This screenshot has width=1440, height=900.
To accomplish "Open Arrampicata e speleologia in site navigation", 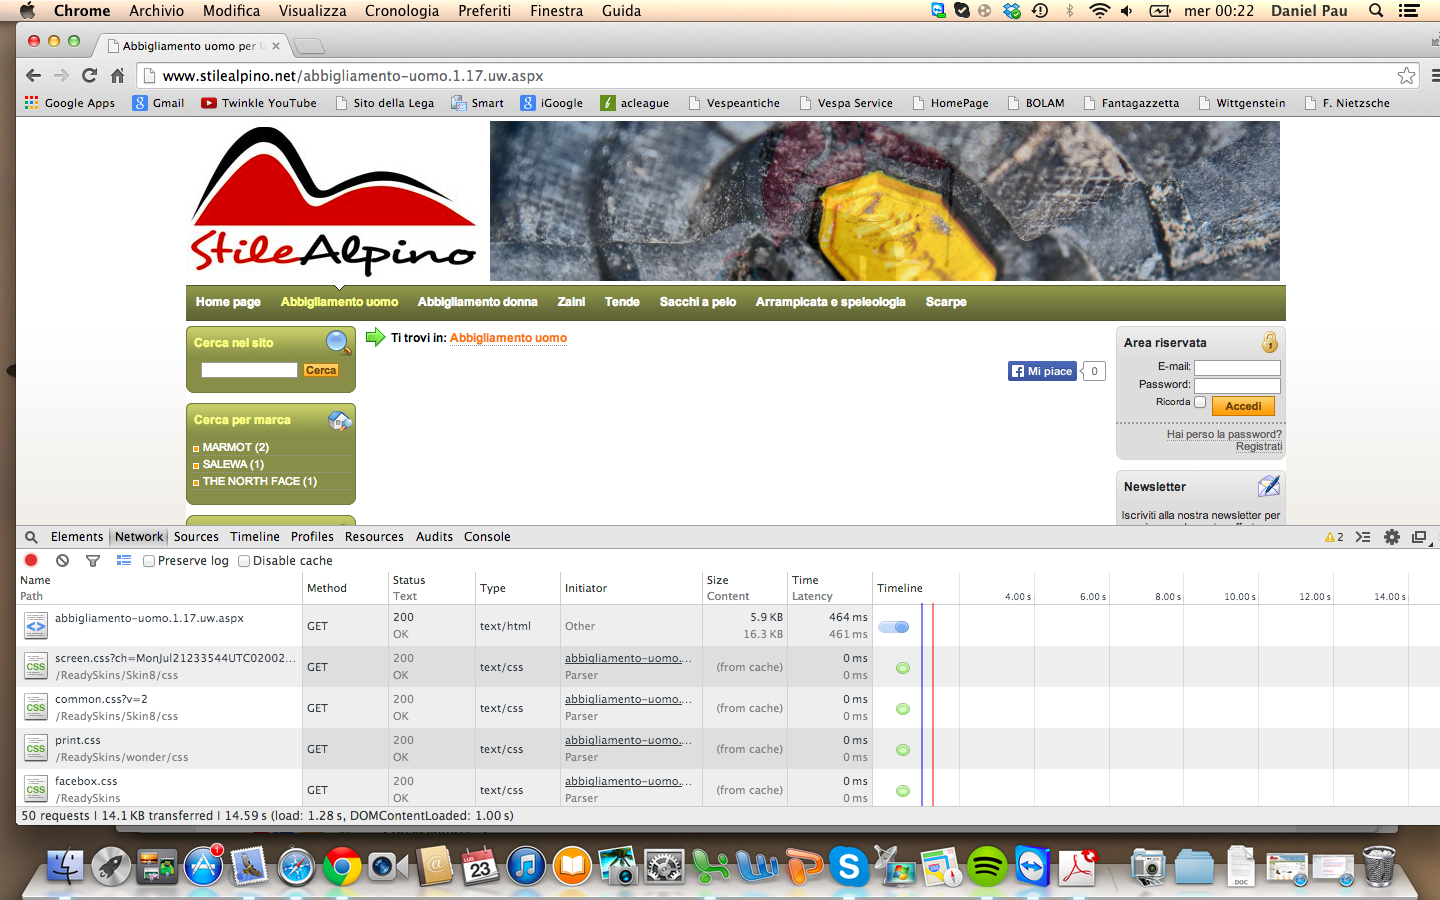I will [x=831, y=302].
